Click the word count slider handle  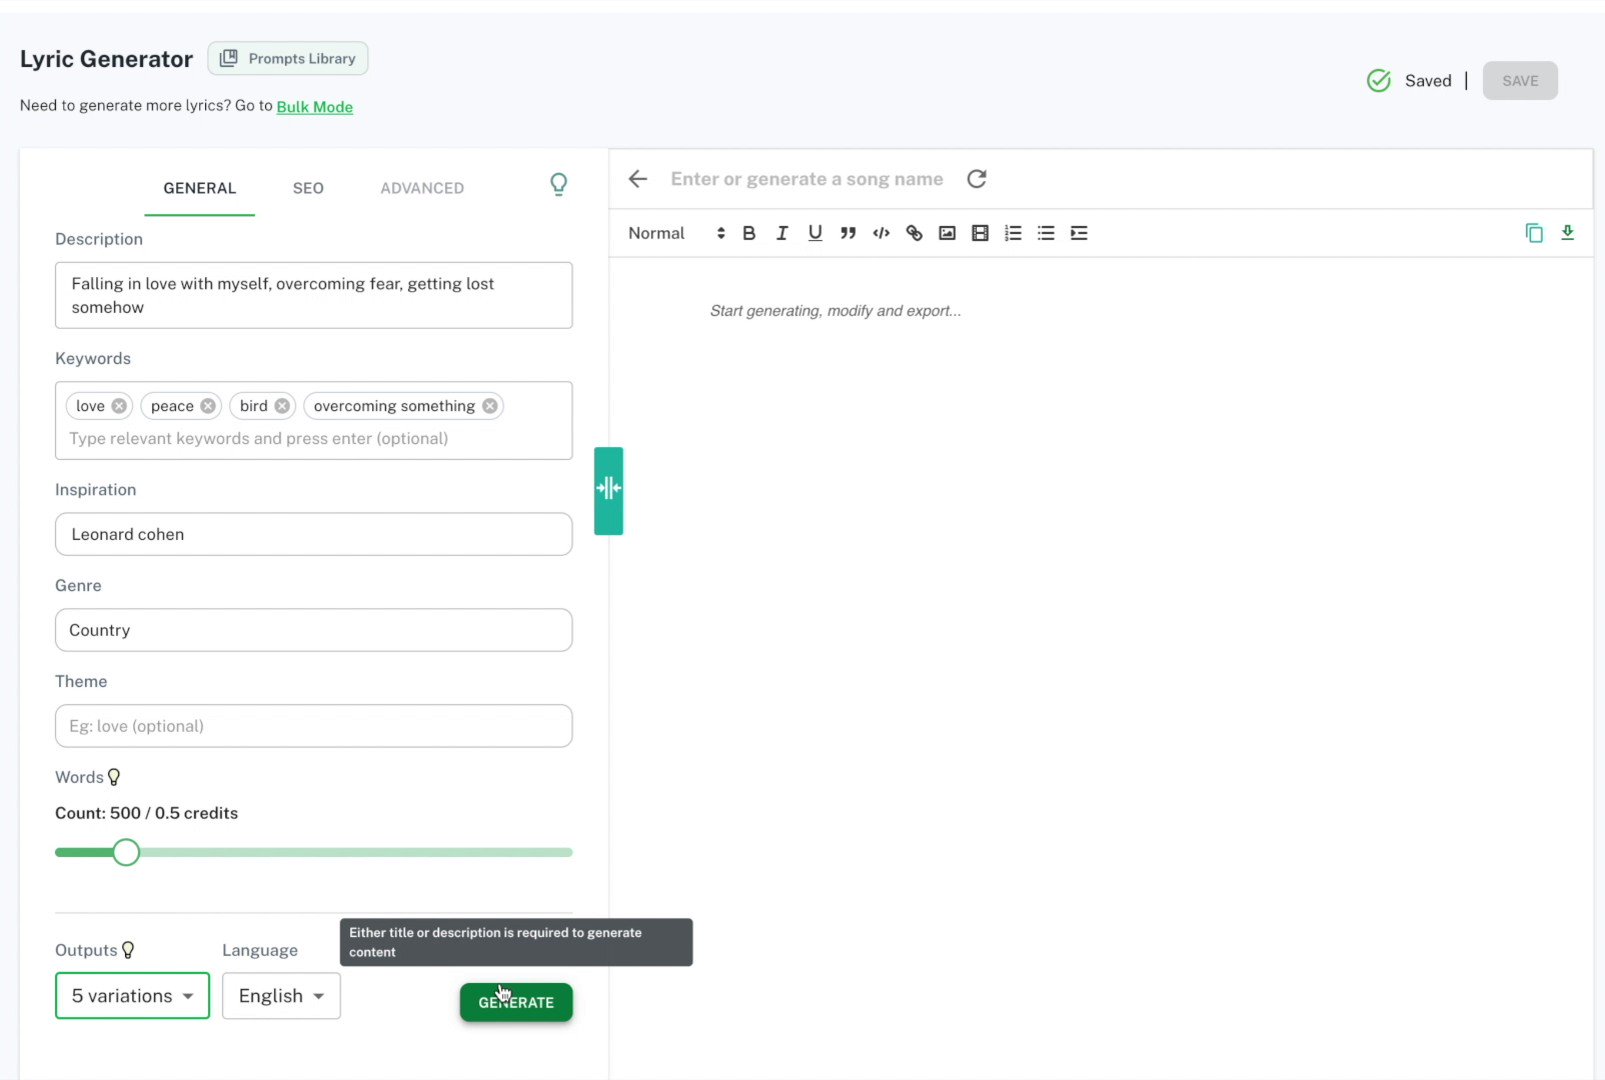126,852
